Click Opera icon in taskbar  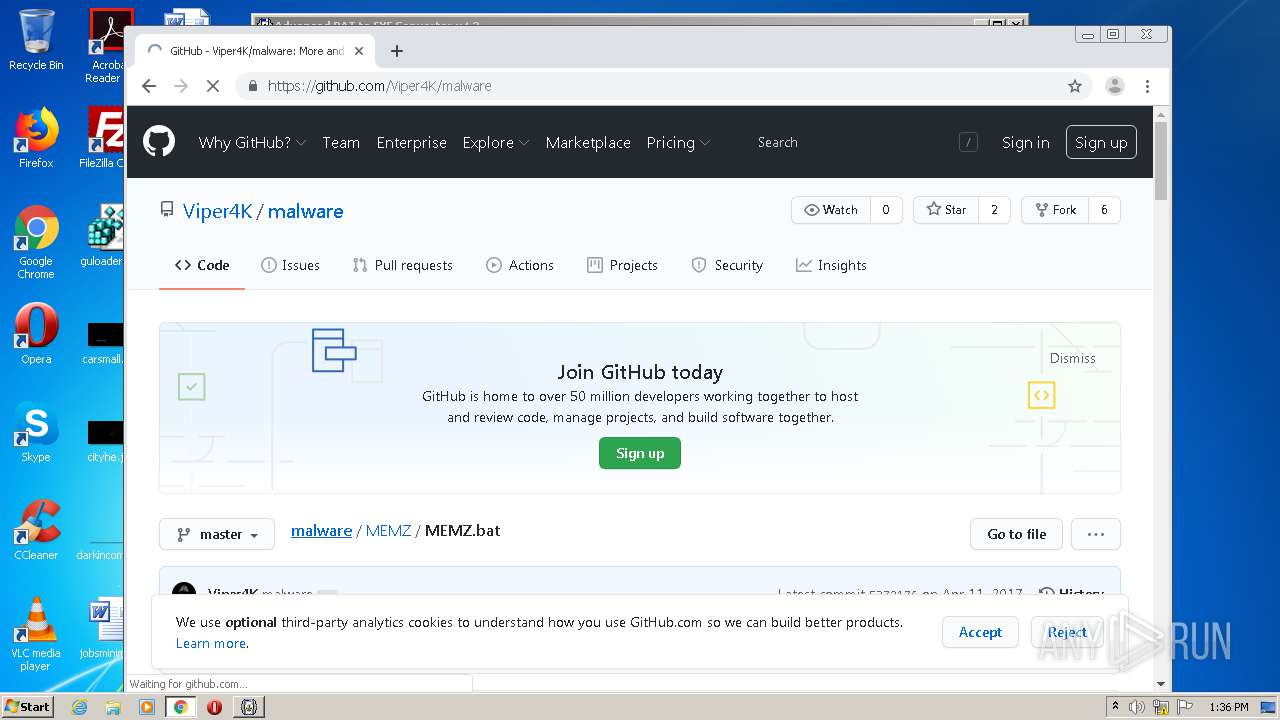pyautogui.click(x=214, y=707)
